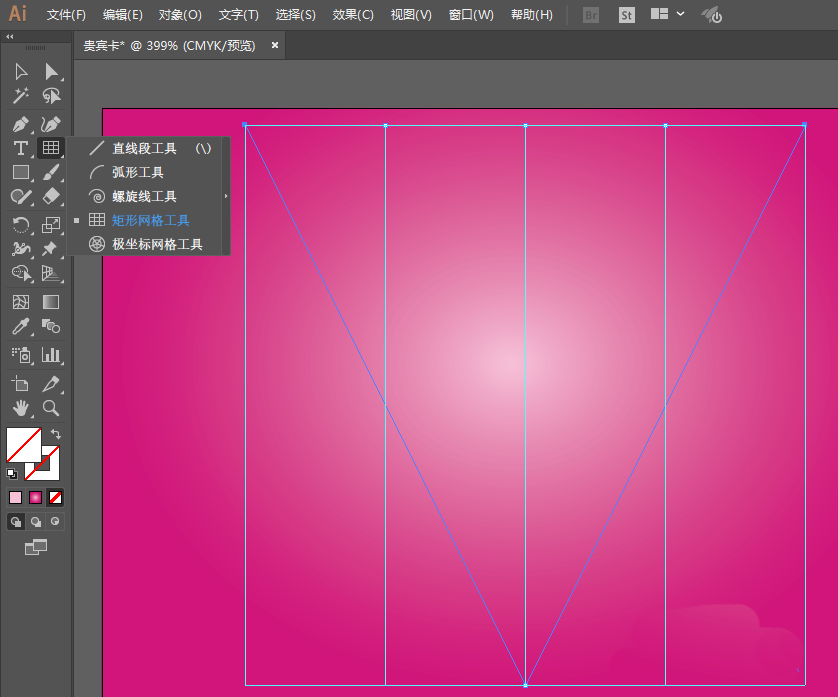Open the 编辑(E) menu
838x697 pixels.
click(122, 15)
